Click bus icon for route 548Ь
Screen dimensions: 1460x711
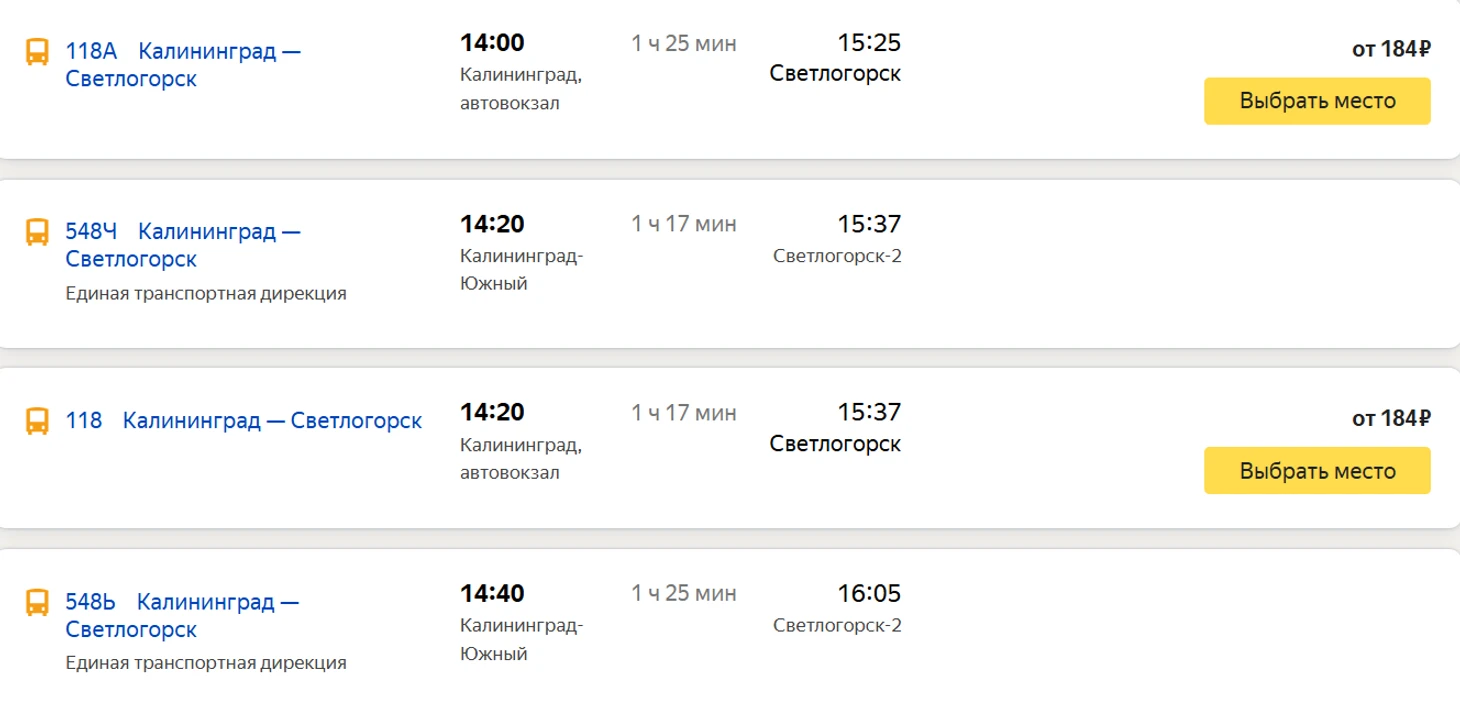tap(37, 603)
